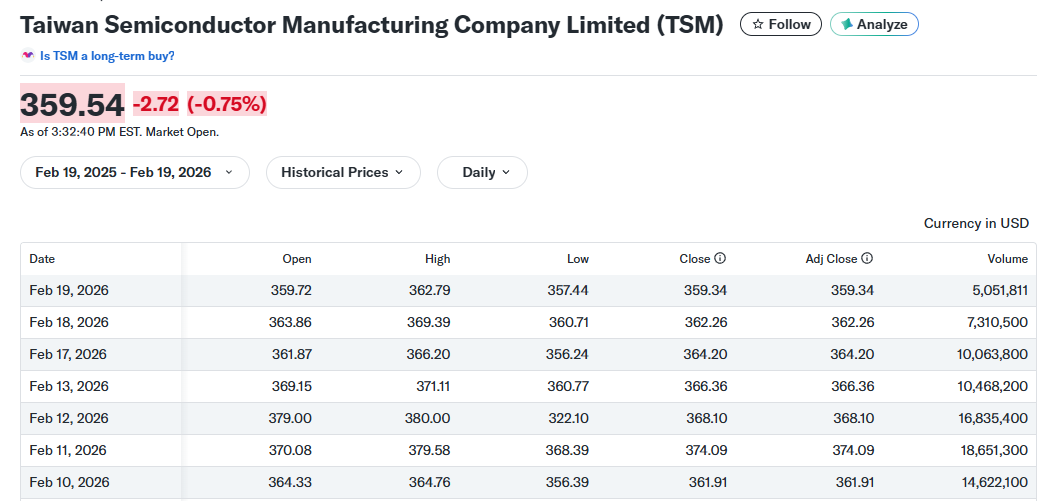Click the current price 359.54
This screenshot has height=501, width=1058.
(72, 104)
